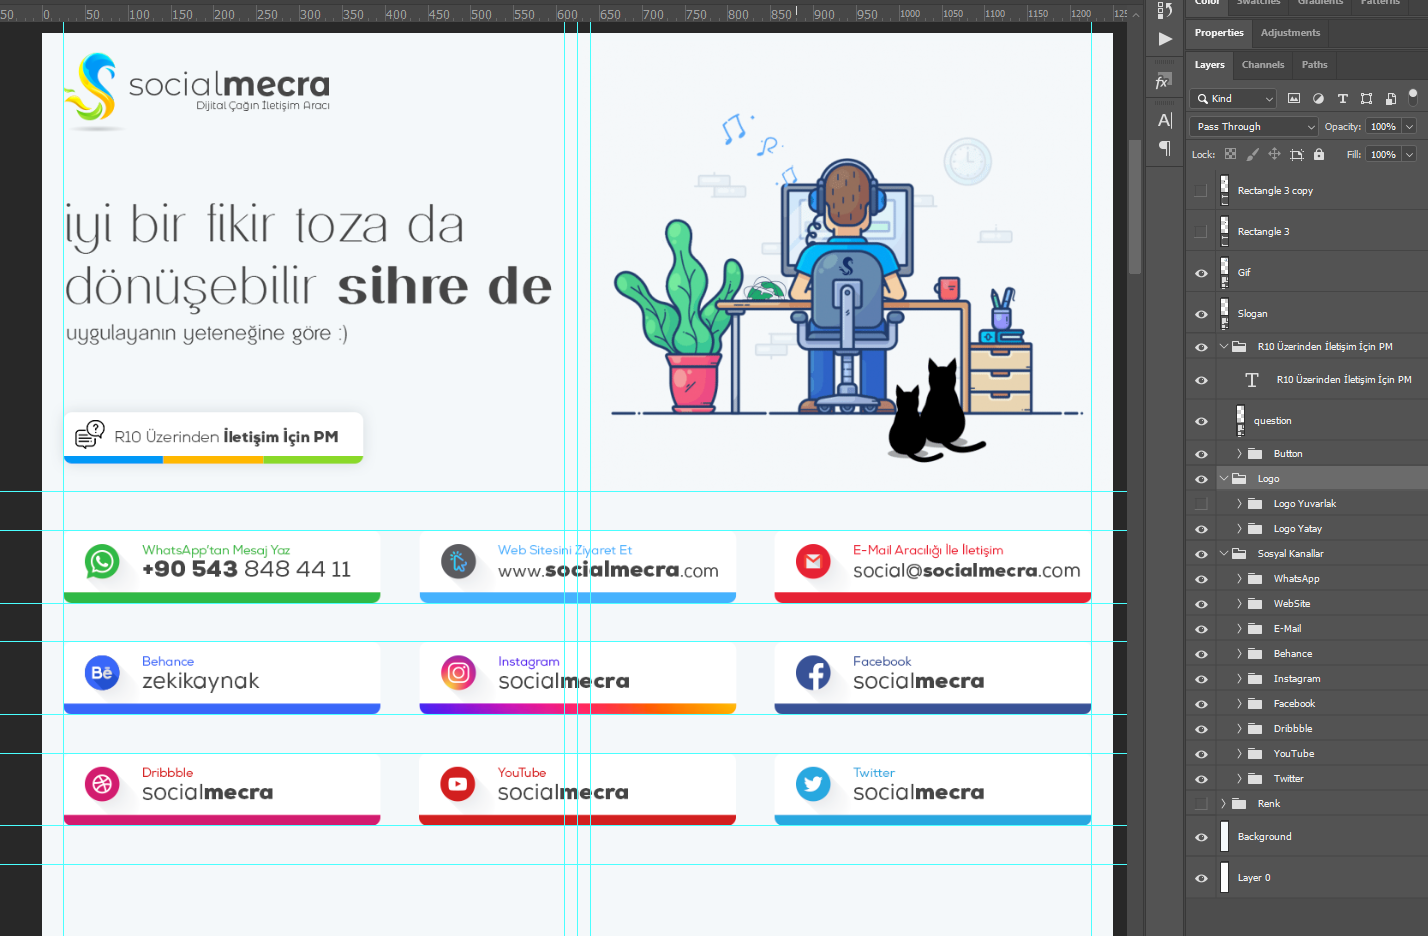This screenshot has width=1428, height=936.
Task: Click the folder icon of Button group
Action: pos(1255,454)
